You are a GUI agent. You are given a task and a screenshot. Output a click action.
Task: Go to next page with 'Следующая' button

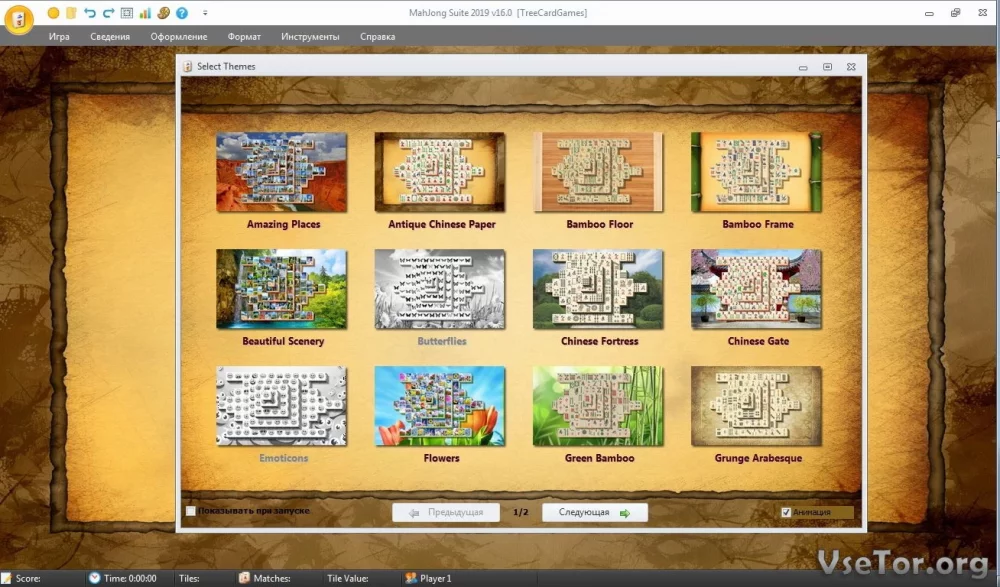coord(595,513)
